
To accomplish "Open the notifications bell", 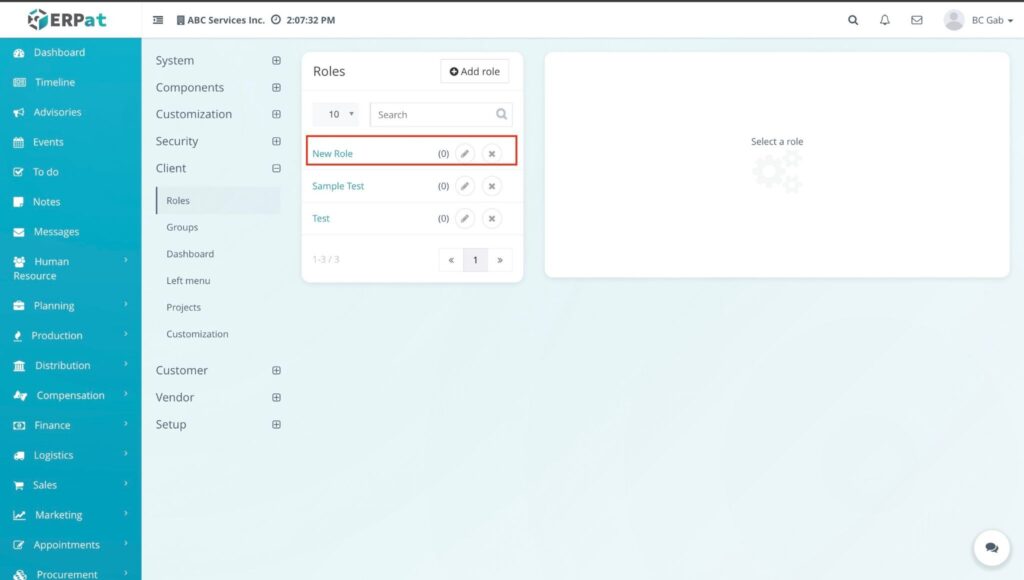I will pyautogui.click(x=885, y=20).
